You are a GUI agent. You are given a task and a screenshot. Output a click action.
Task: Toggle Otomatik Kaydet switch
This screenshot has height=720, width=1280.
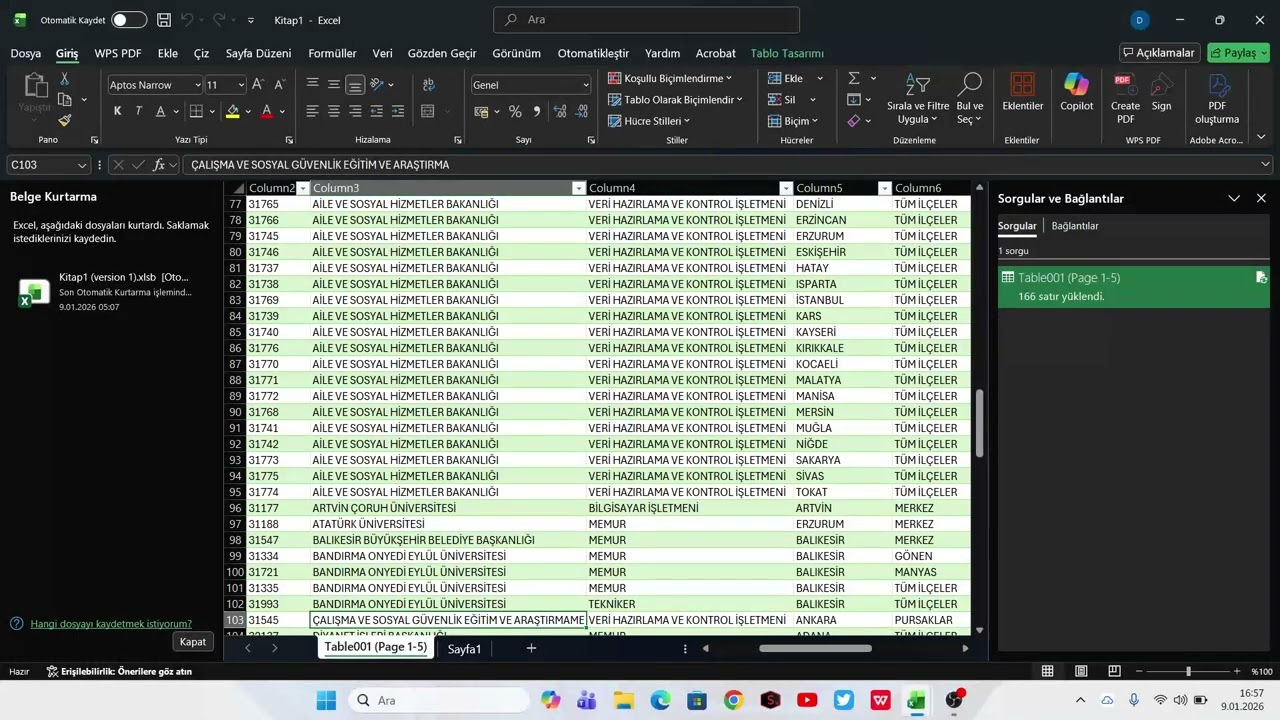129,20
